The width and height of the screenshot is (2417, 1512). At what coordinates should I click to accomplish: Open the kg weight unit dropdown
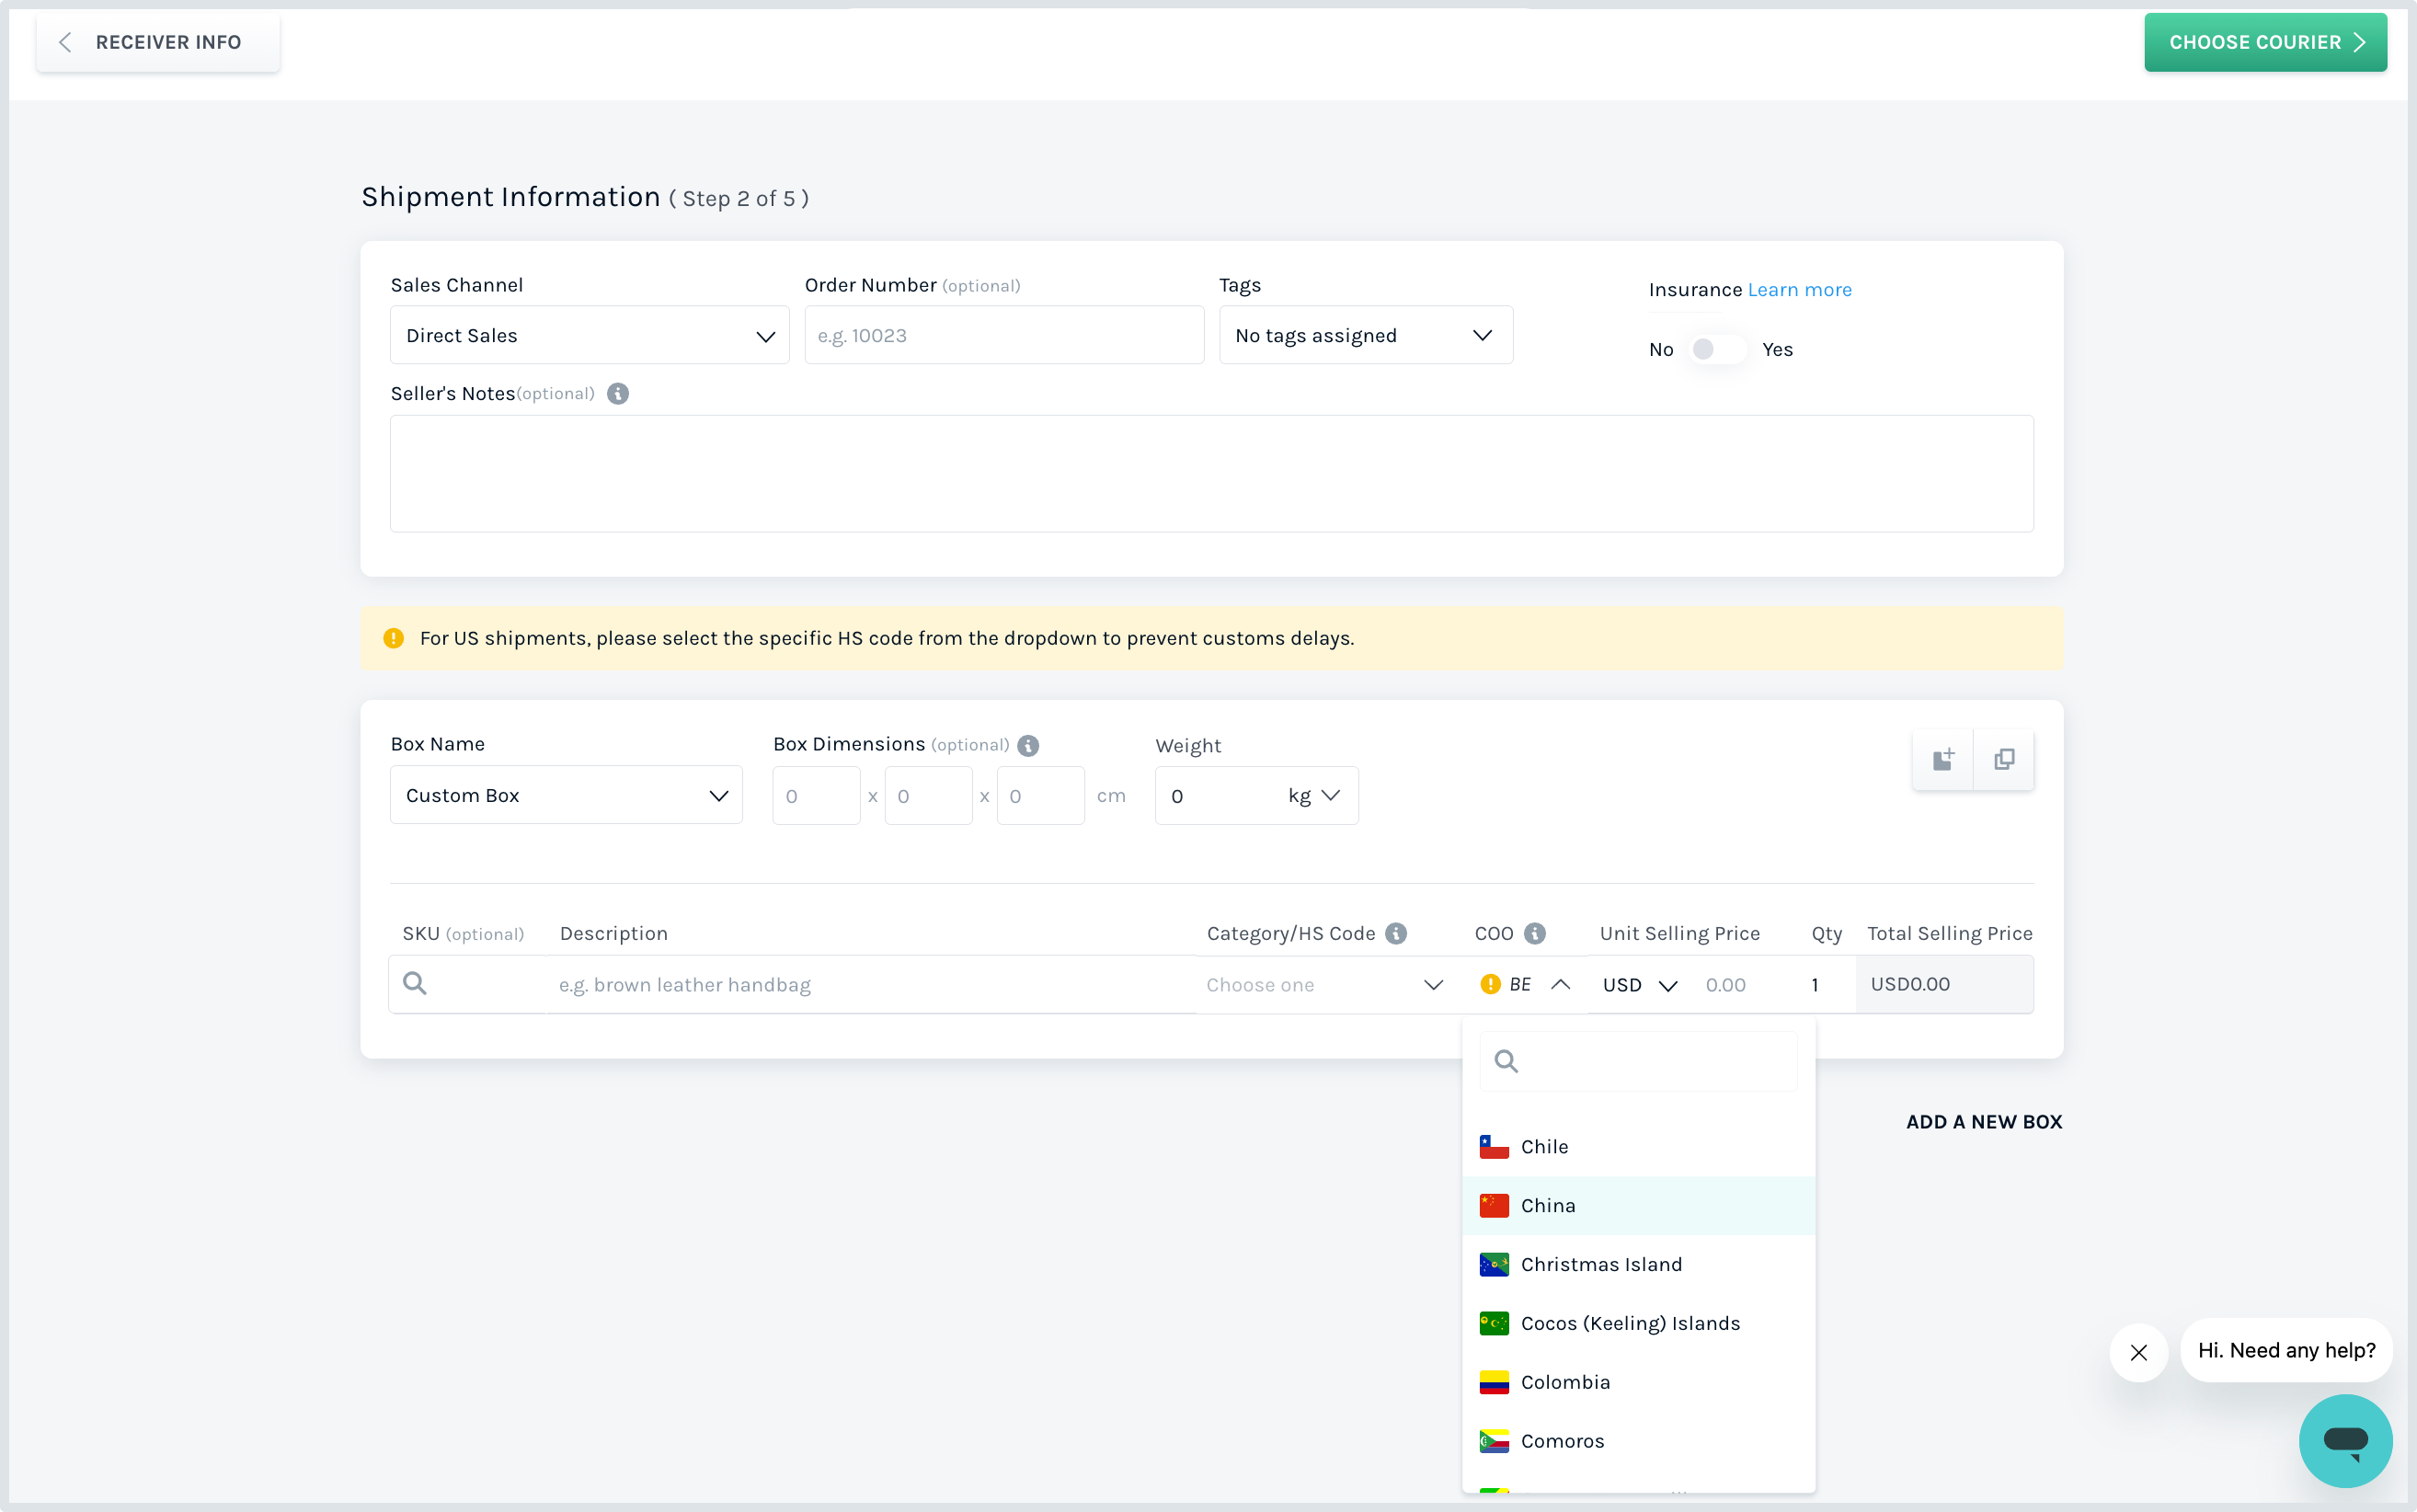[x=1314, y=796]
